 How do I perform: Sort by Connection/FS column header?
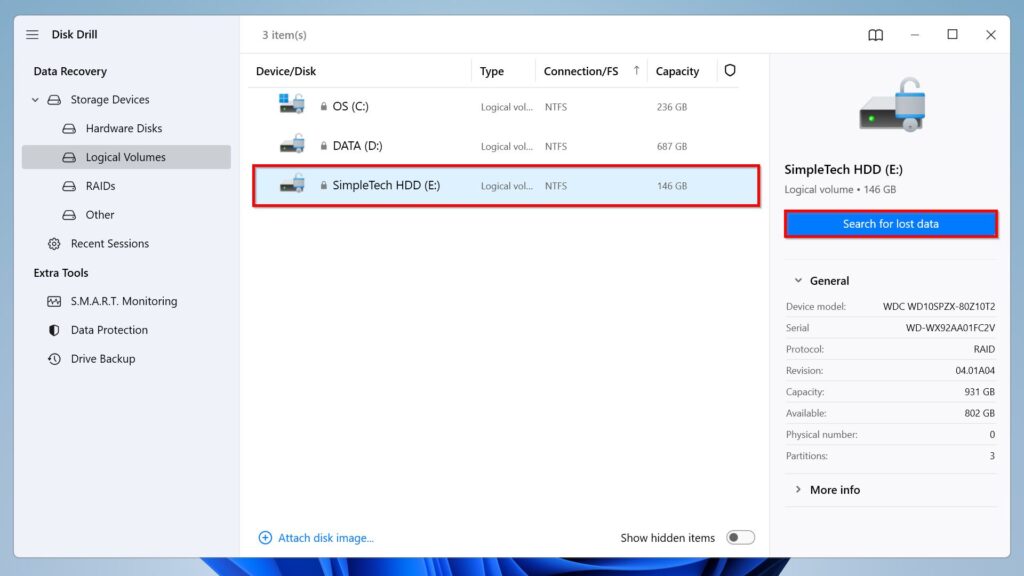[x=580, y=72]
